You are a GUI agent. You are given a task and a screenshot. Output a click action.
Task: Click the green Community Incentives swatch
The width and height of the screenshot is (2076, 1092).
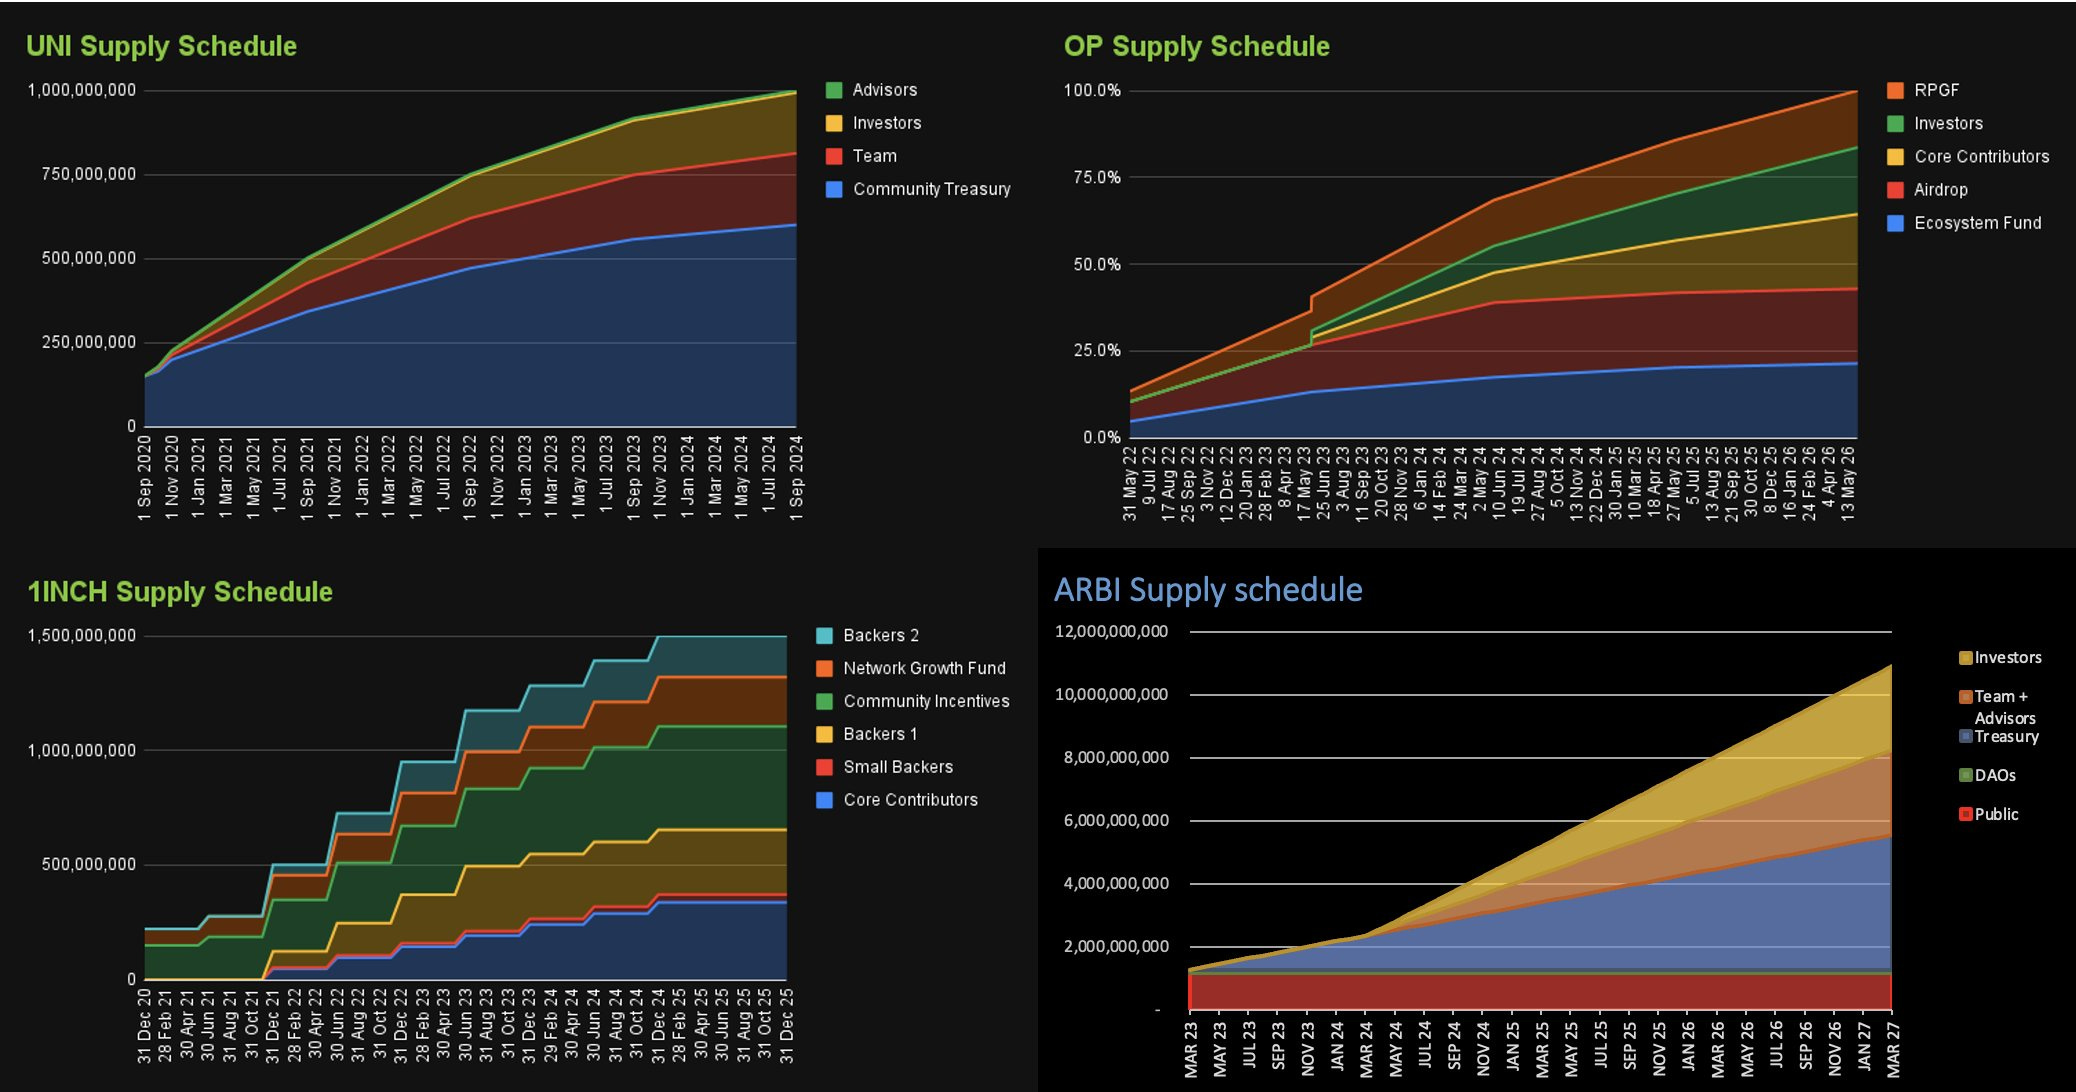pos(824,701)
